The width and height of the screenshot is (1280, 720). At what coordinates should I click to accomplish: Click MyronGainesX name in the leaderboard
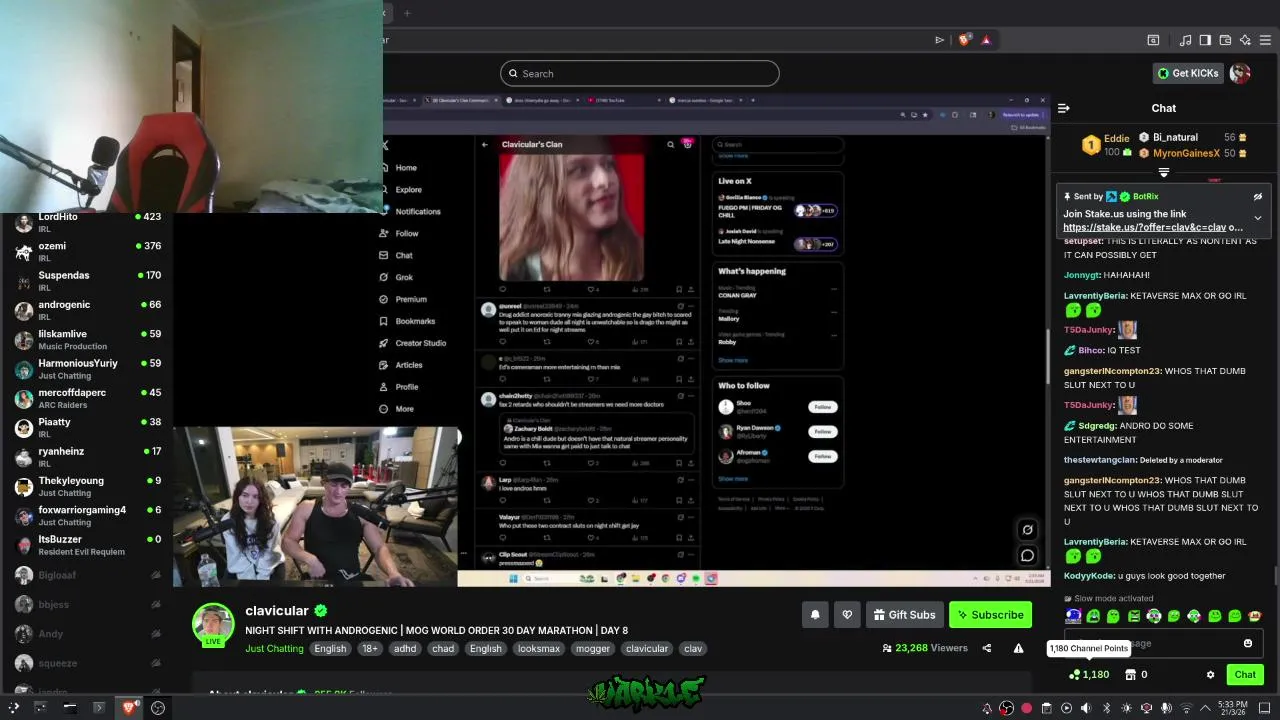click(1186, 154)
